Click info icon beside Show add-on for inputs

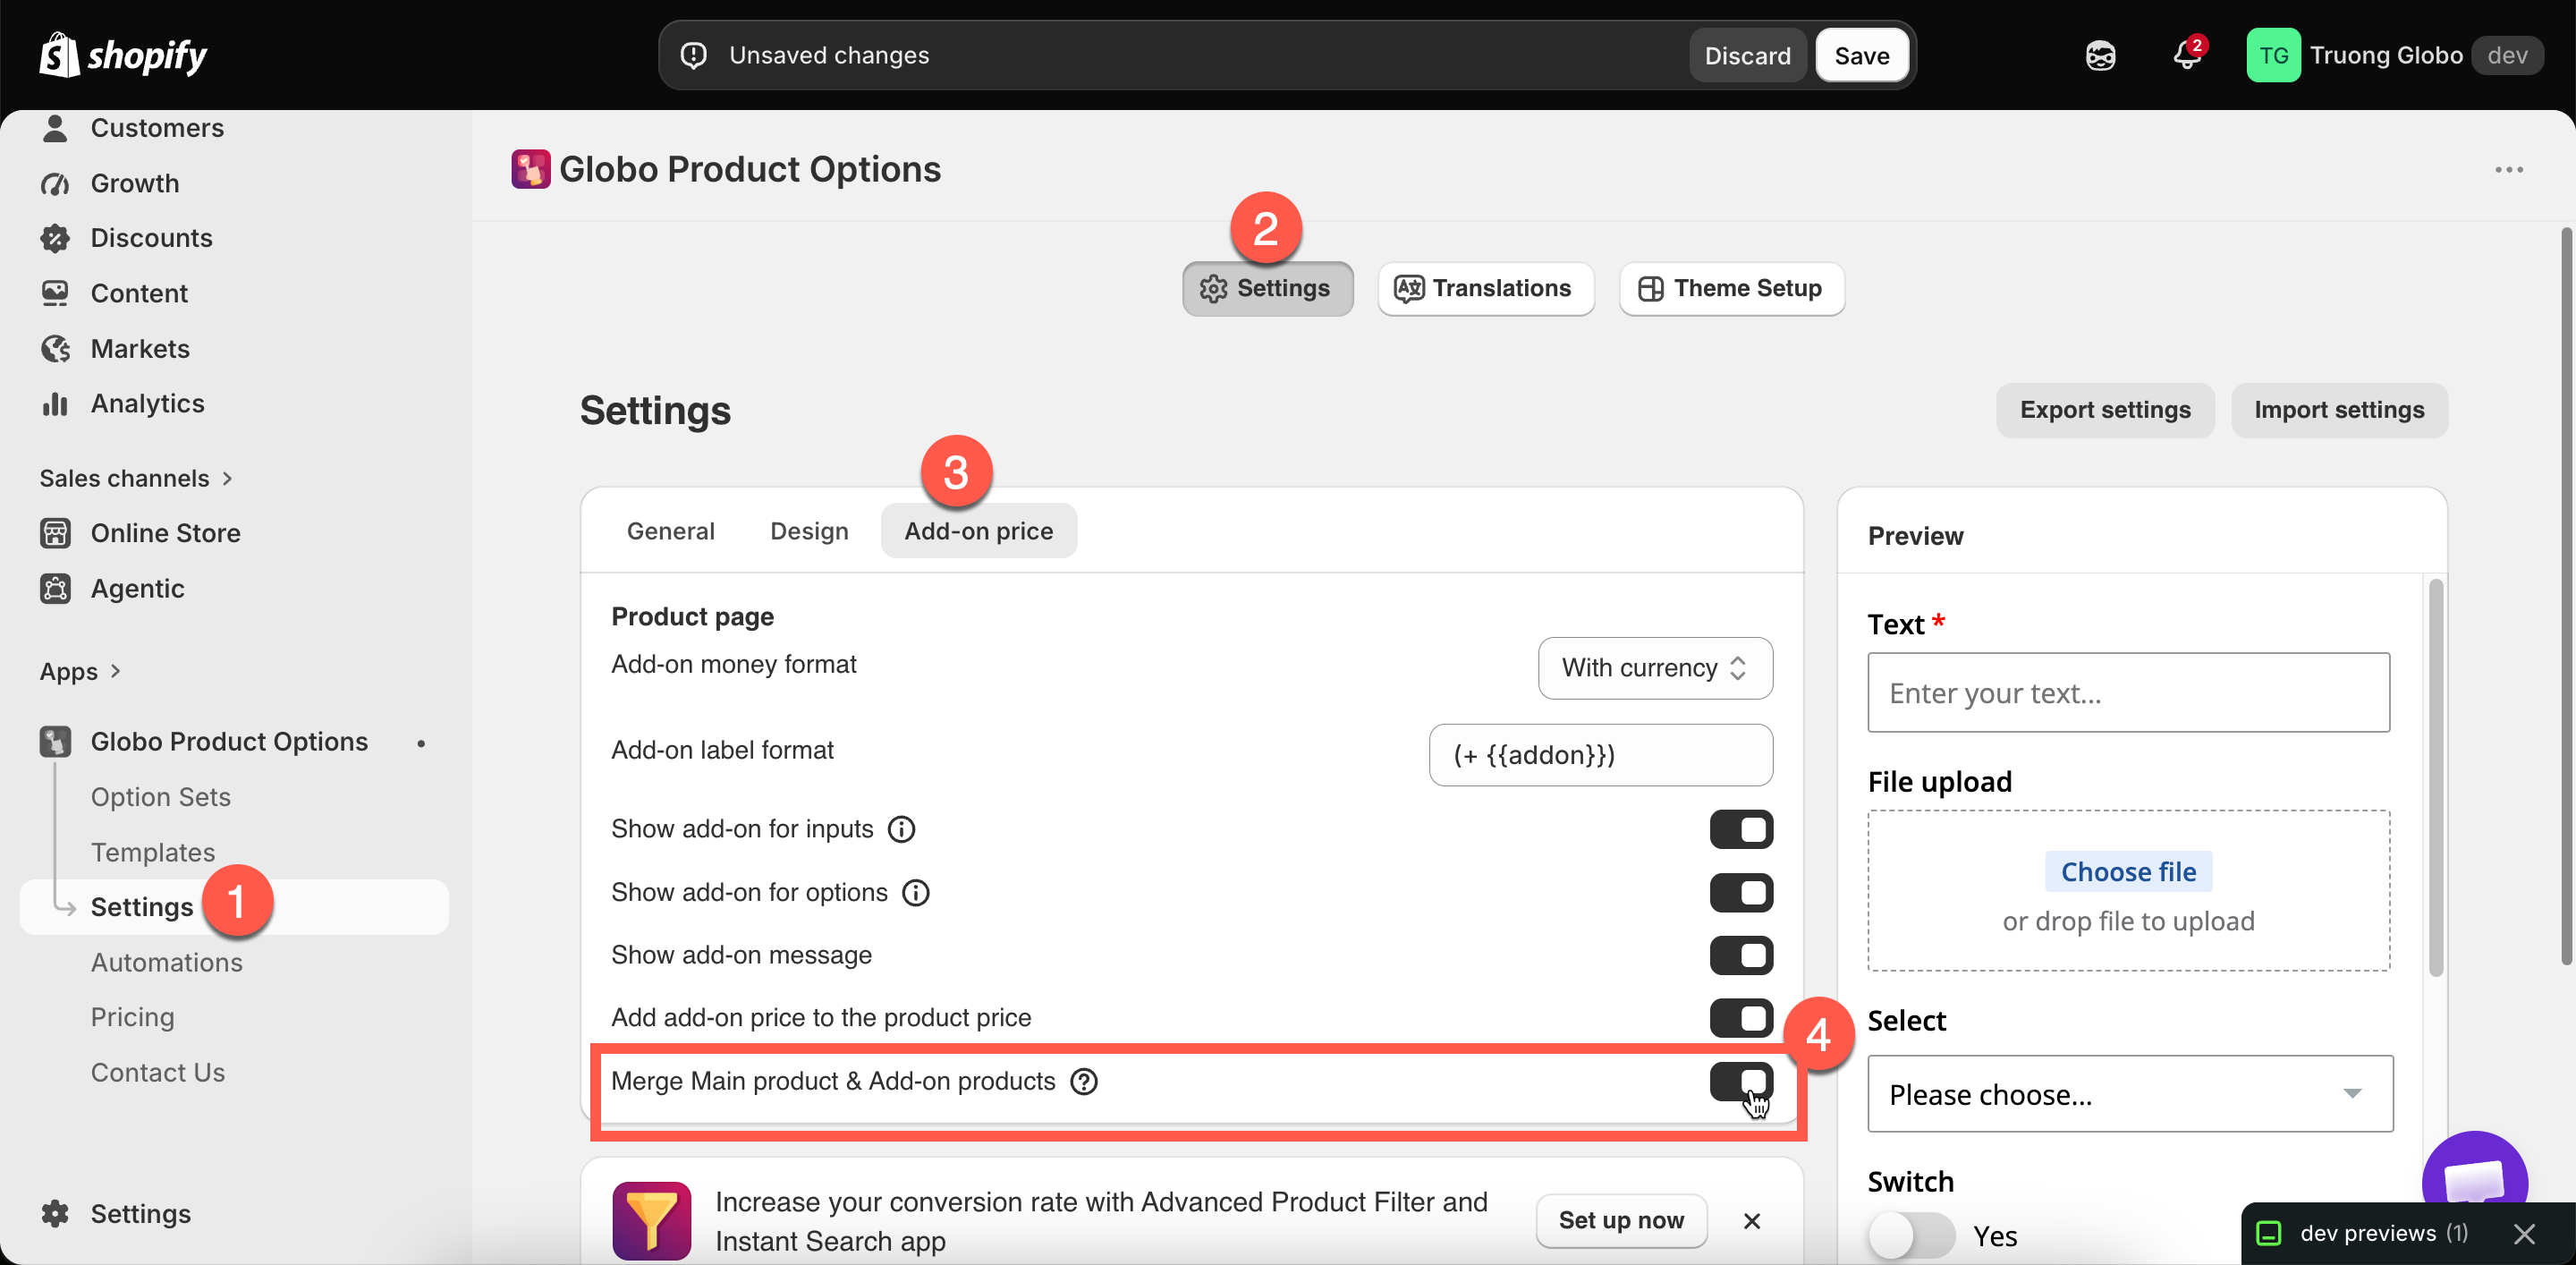click(x=901, y=829)
